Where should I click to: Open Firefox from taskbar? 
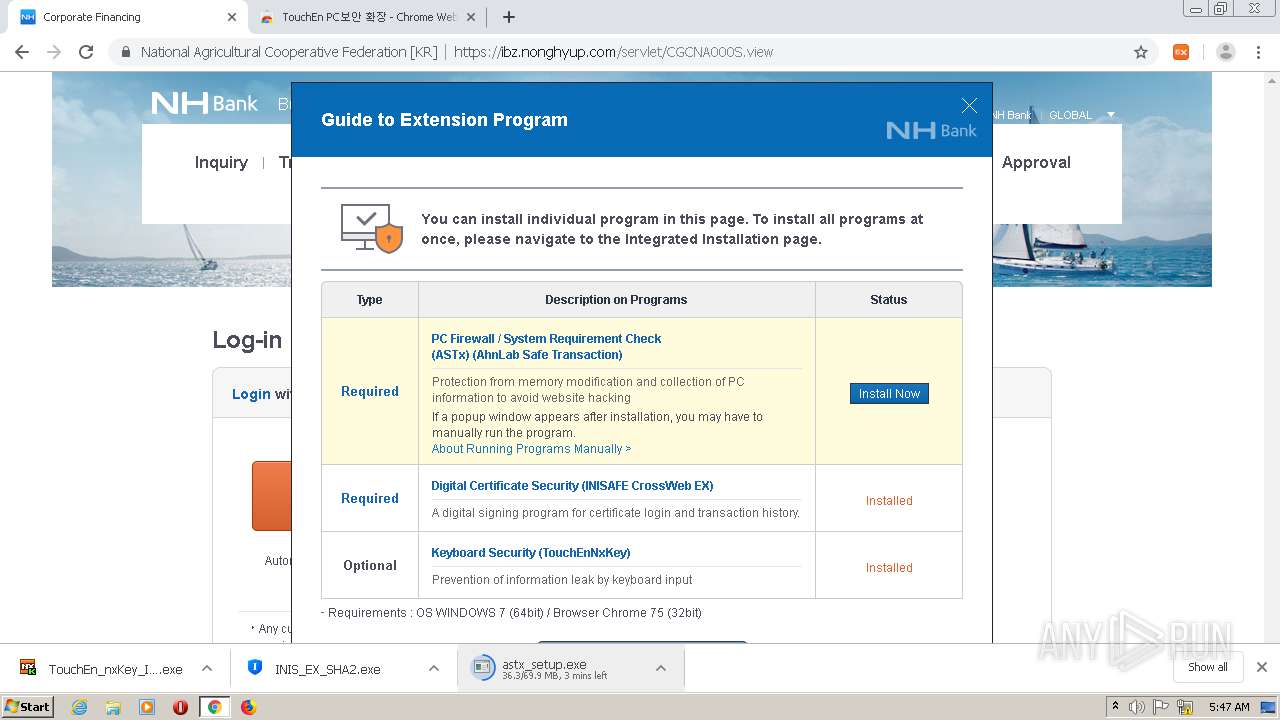pos(248,707)
